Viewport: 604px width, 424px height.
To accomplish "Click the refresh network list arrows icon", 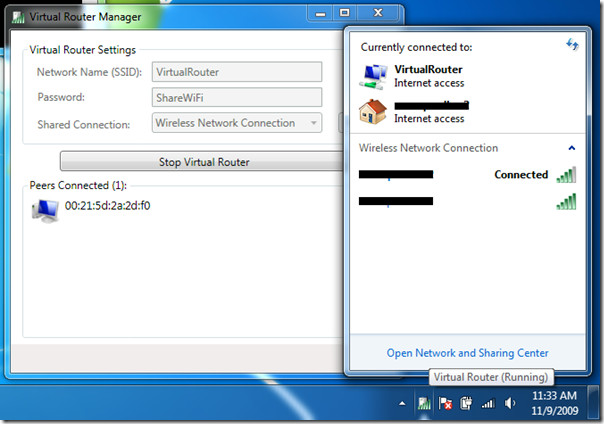I will (572, 44).
